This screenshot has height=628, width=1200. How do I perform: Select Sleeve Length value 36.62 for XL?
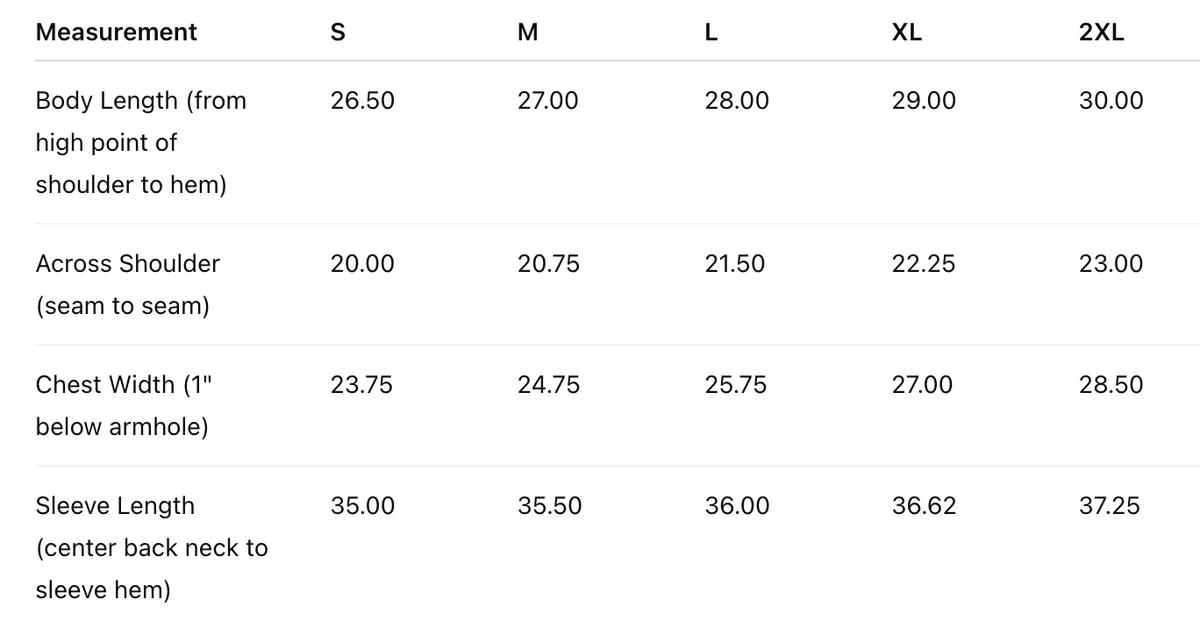(924, 506)
